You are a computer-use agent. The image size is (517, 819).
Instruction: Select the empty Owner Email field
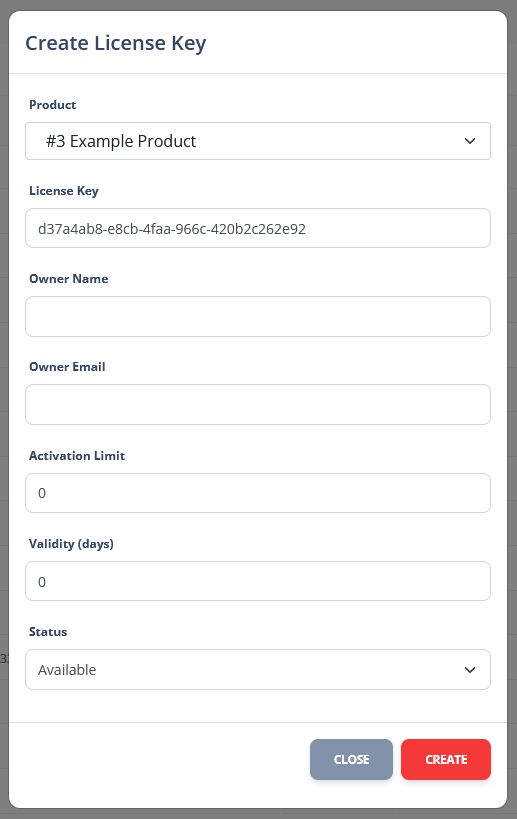[x=258, y=405]
